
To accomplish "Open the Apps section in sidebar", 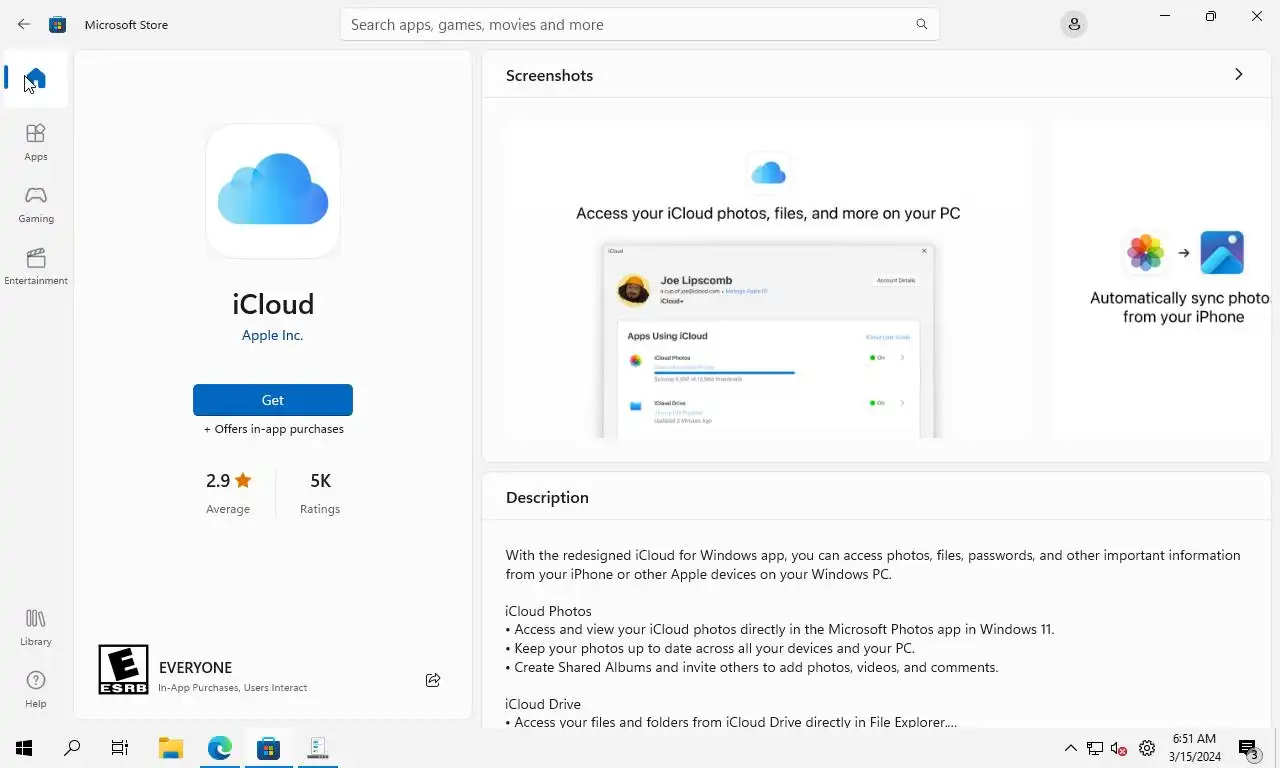I will [x=36, y=142].
